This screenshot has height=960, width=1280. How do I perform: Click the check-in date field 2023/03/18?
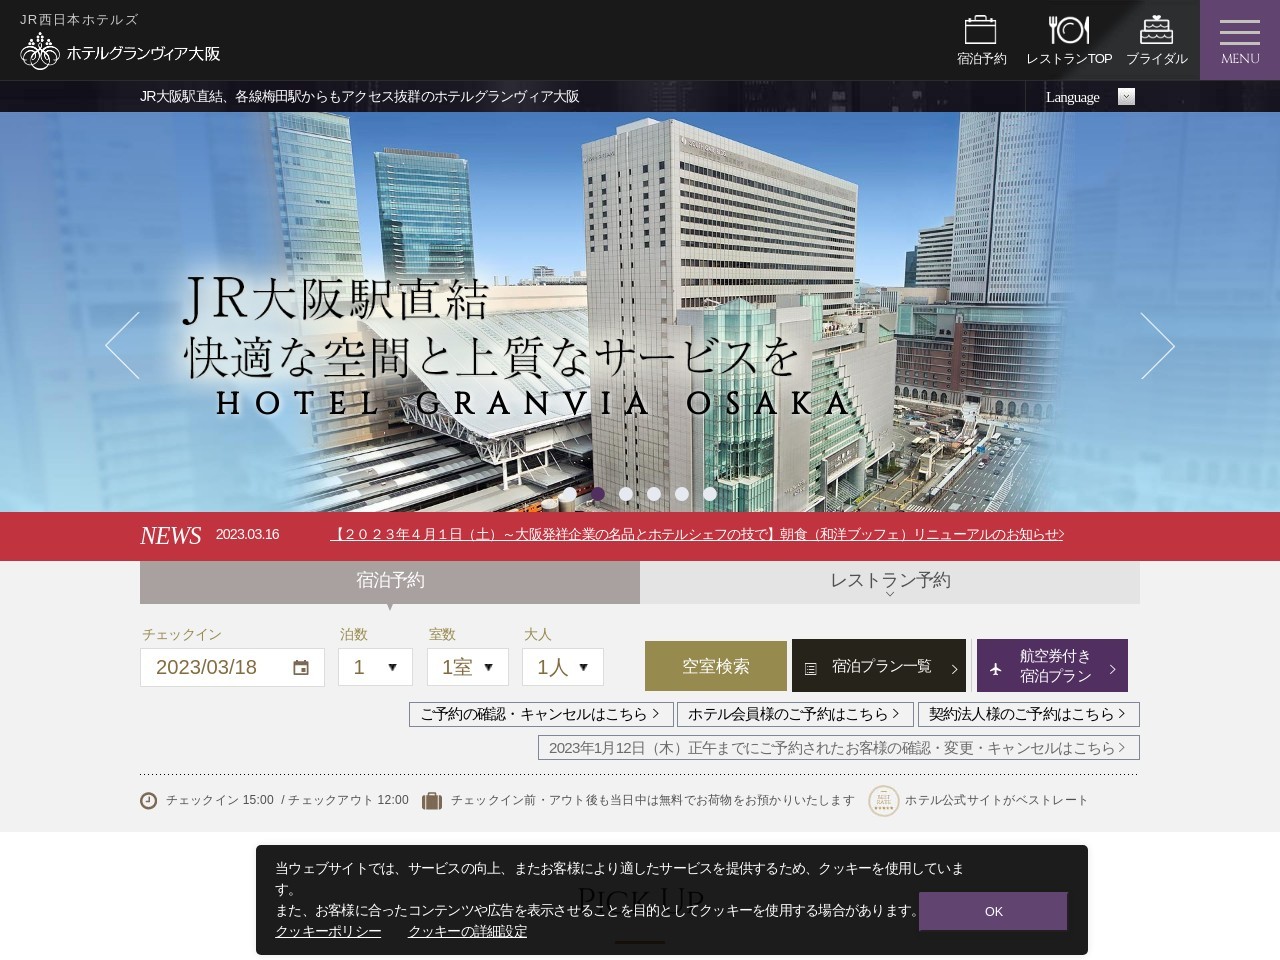click(232, 667)
